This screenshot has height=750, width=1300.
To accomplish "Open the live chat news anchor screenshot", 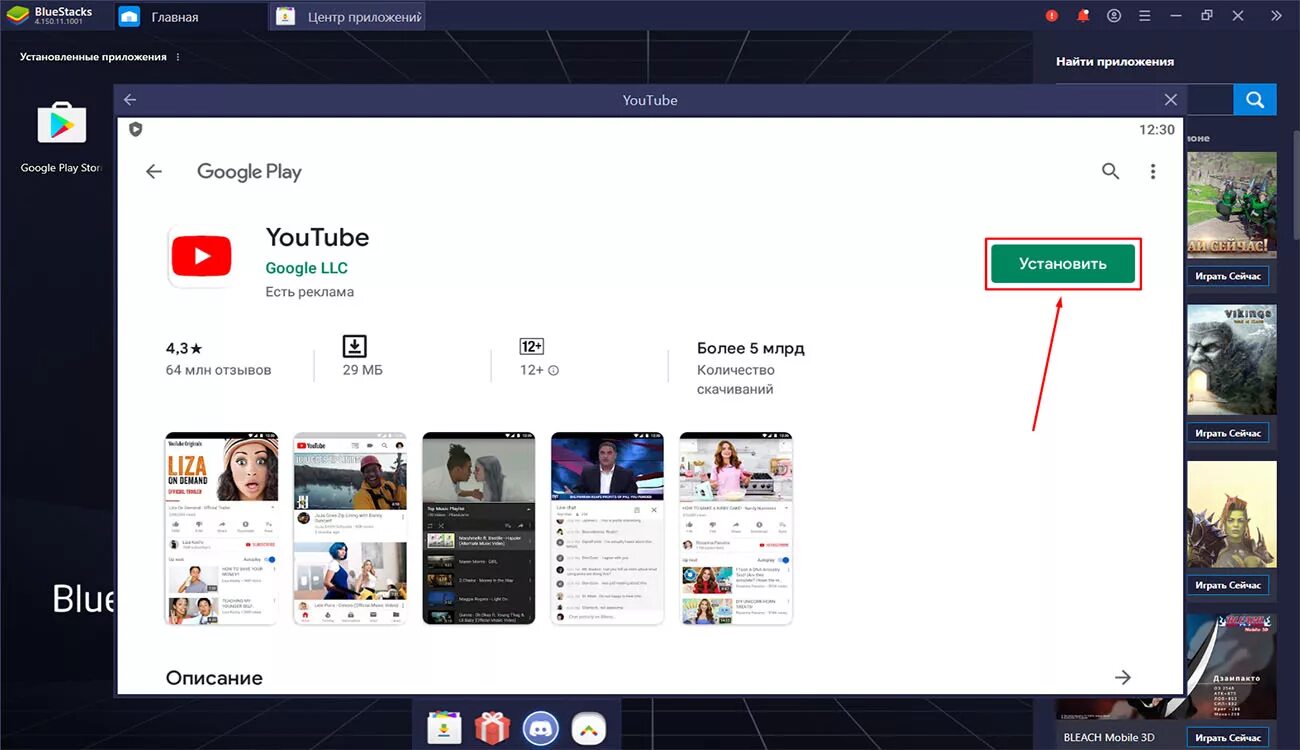I will [x=607, y=528].
